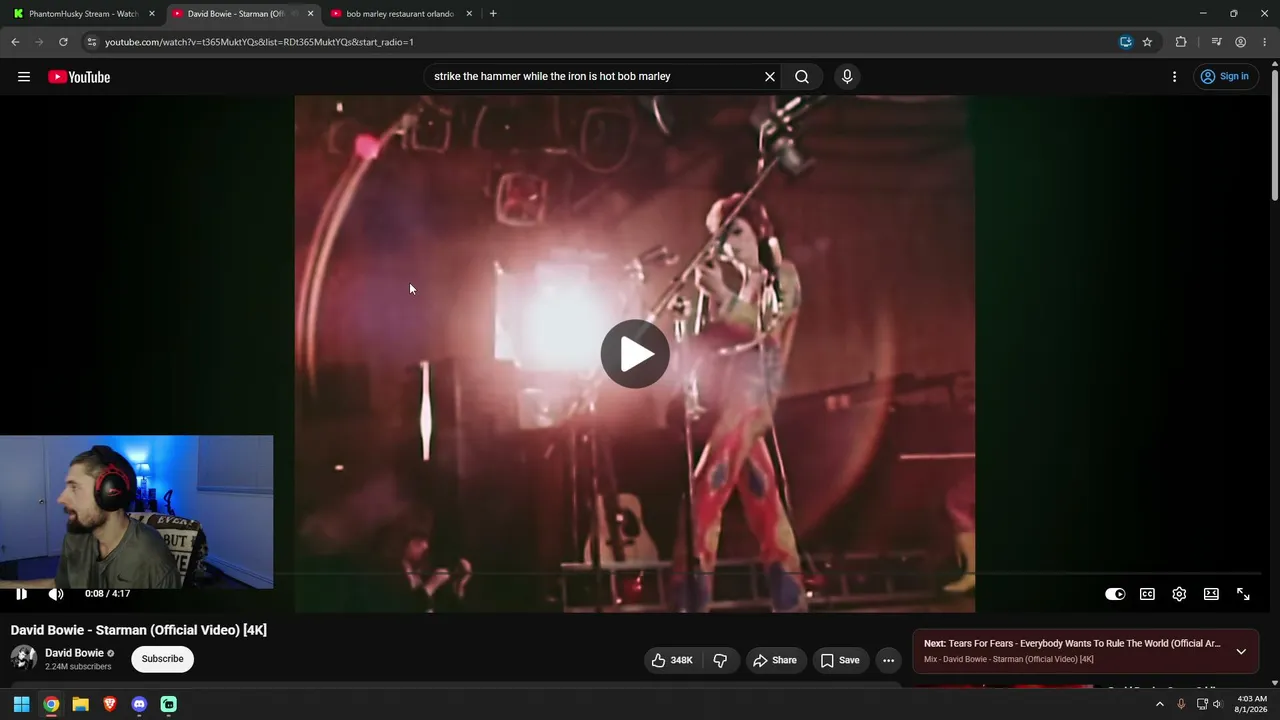Viewport: 1280px width, 720px height.
Task: Open Discord from the taskbar
Action: pos(139,704)
